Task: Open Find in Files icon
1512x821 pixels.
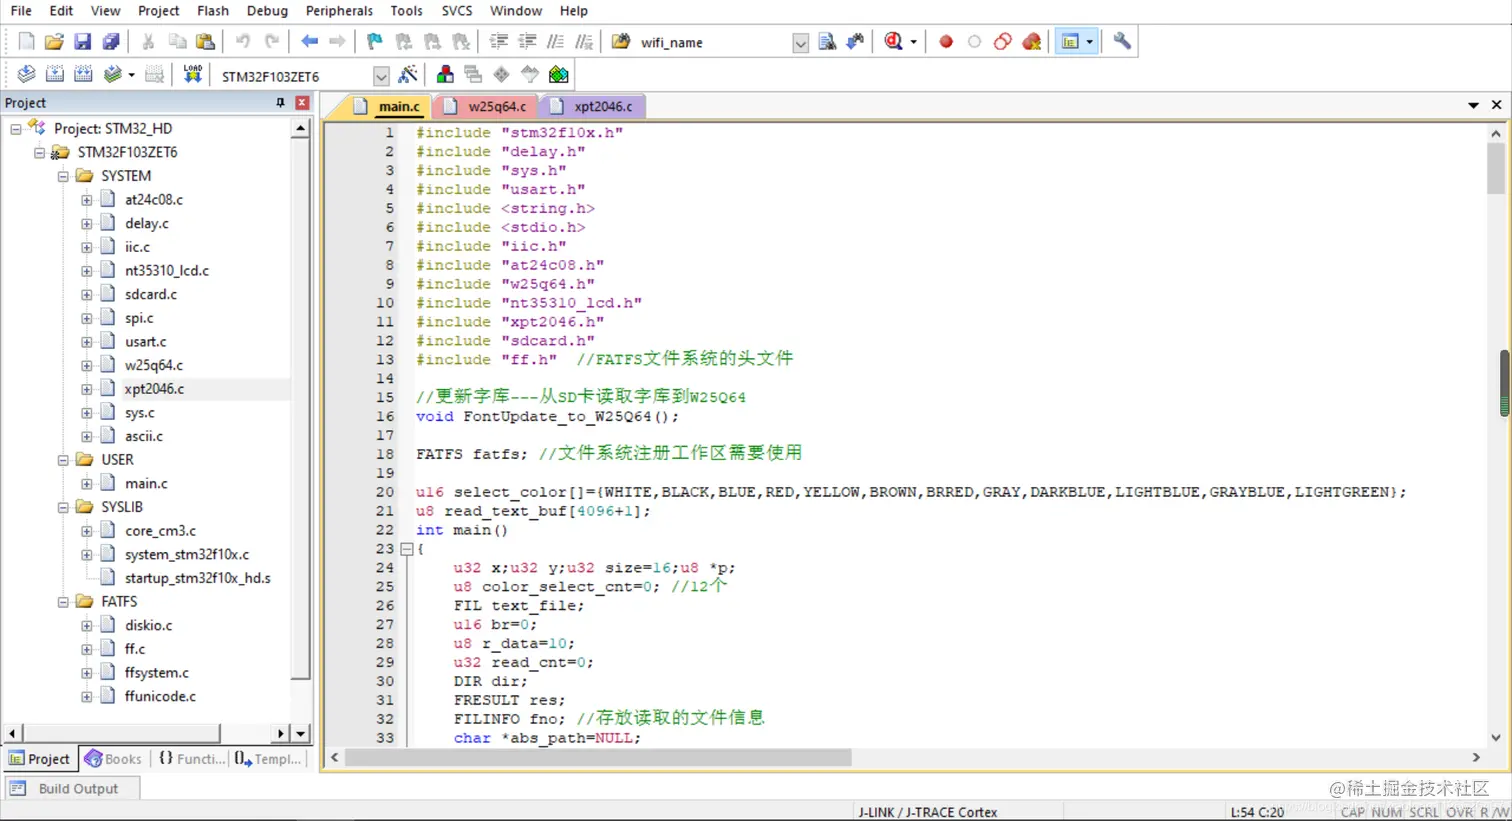Action: pyautogui.click(x=621, y=42)
